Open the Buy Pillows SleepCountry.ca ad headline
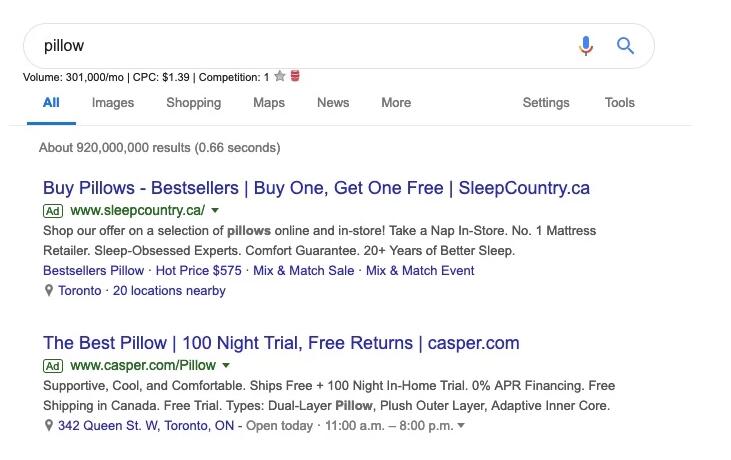 coord(316,188)
